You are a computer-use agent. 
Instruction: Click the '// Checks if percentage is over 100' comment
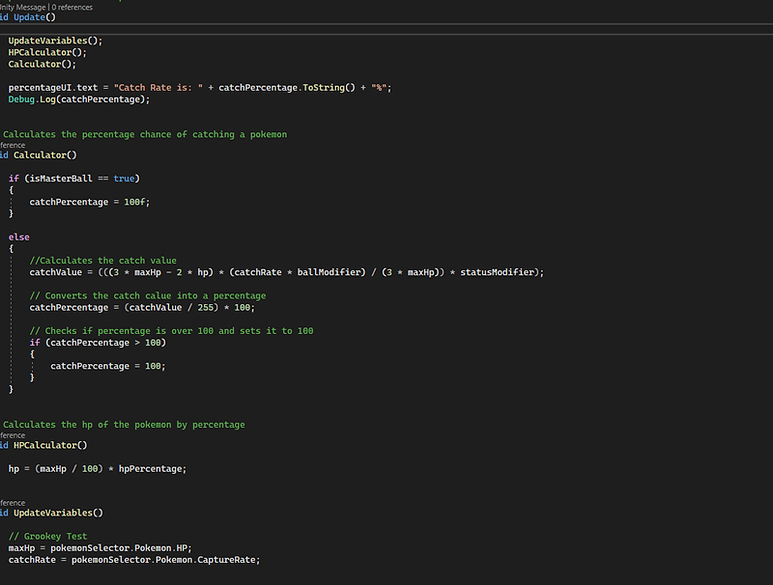pyautogui.click(x=171, y=331)
